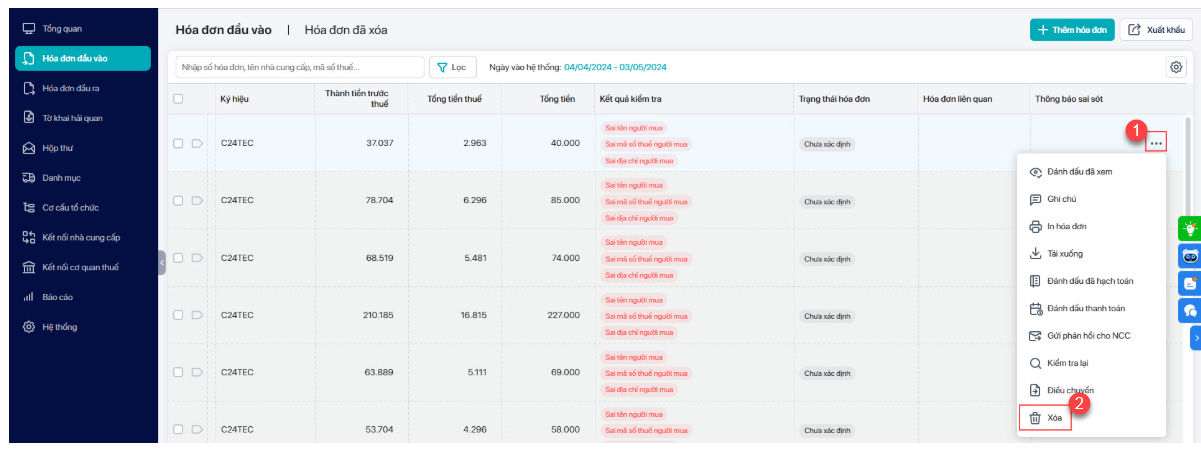This screenshot has width=1201, height=451.
Task: Expand the right side panel arrow
Action: pyautogui.click(x=1195, y=339)
